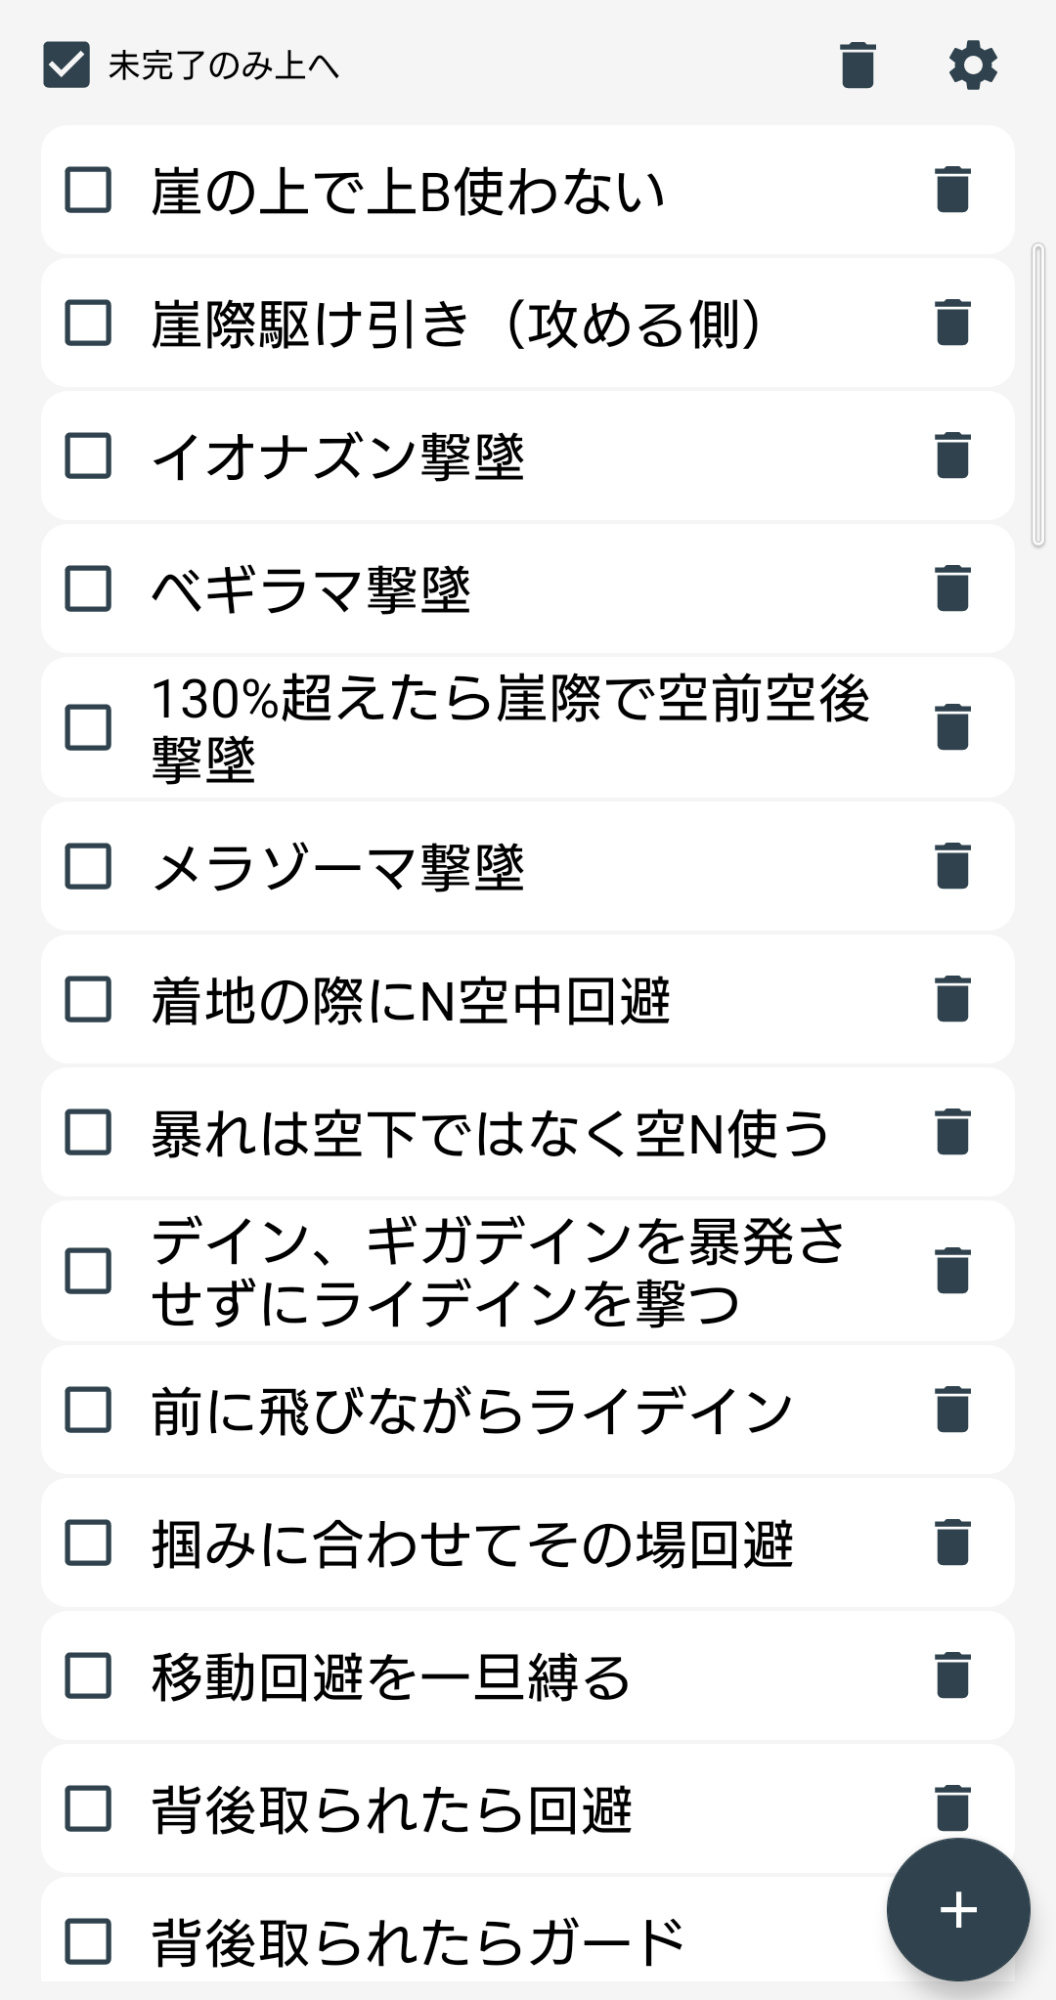Delete the 着地の際にN空中回避 item
1056x2000 pixels.
952,999
